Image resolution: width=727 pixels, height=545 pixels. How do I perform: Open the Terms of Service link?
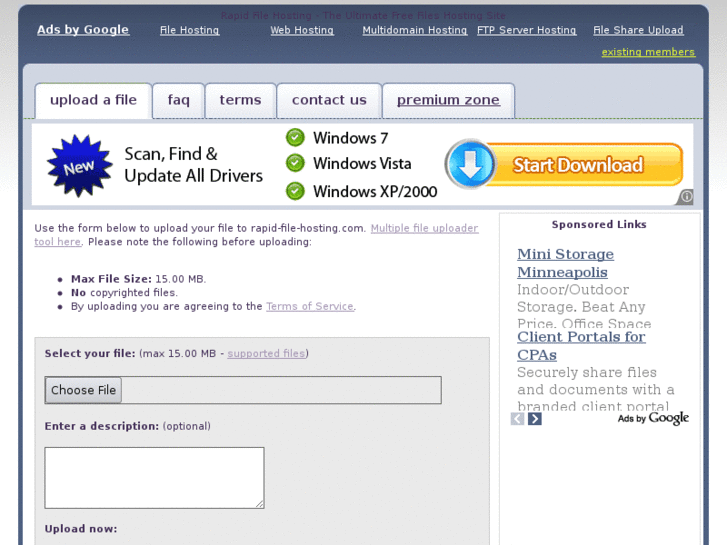coord(310,306)
